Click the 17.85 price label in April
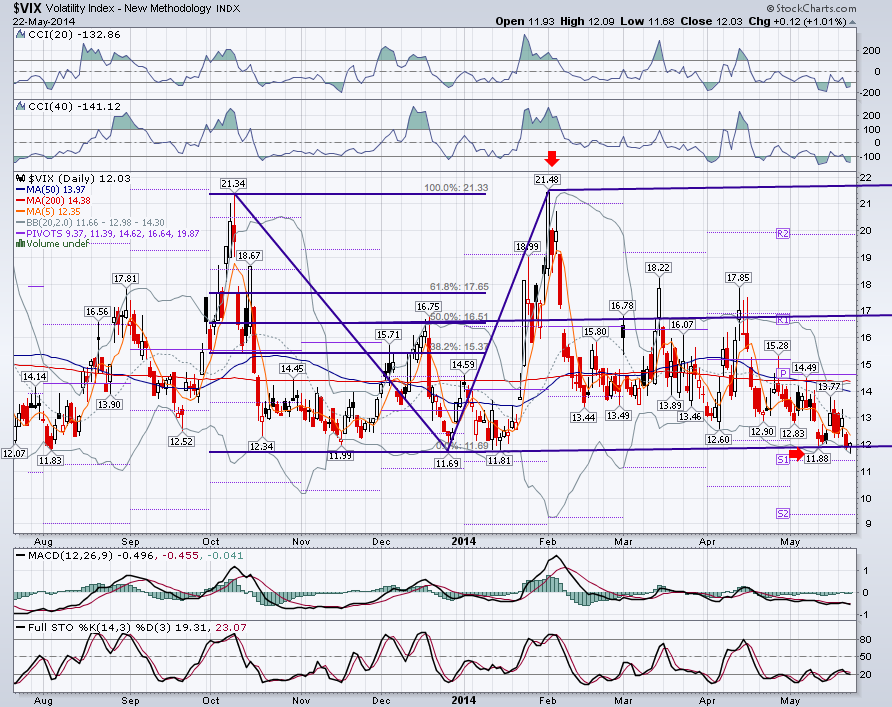 point(738,278)
